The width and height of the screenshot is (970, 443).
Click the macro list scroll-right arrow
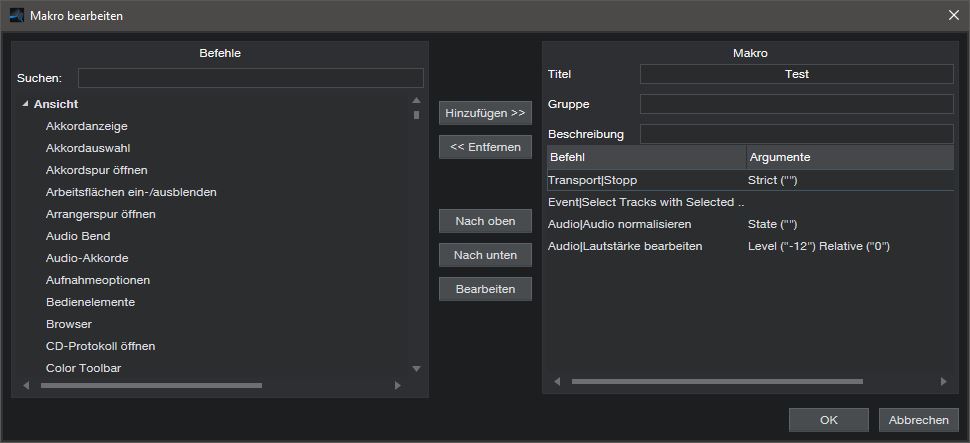942,381
